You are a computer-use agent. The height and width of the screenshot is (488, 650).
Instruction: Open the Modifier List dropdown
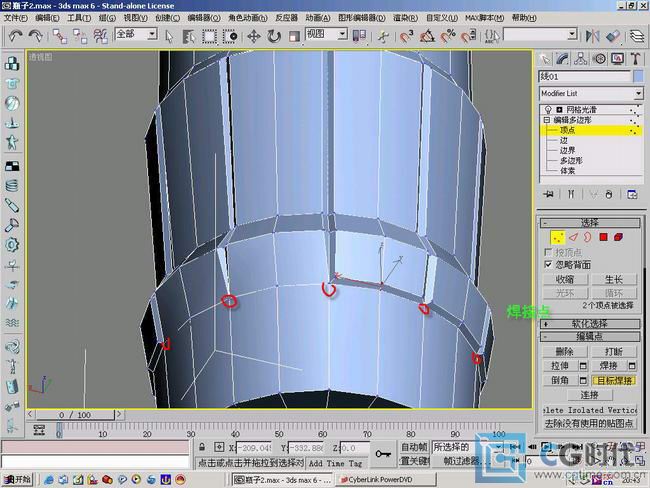click(x=638, y=94)
